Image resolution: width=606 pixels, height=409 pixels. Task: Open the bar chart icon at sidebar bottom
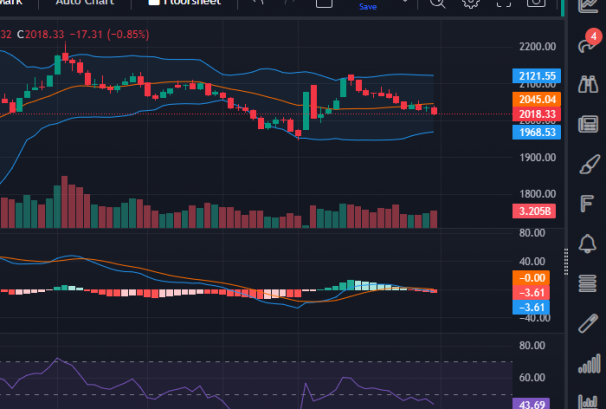coord(588,402)
